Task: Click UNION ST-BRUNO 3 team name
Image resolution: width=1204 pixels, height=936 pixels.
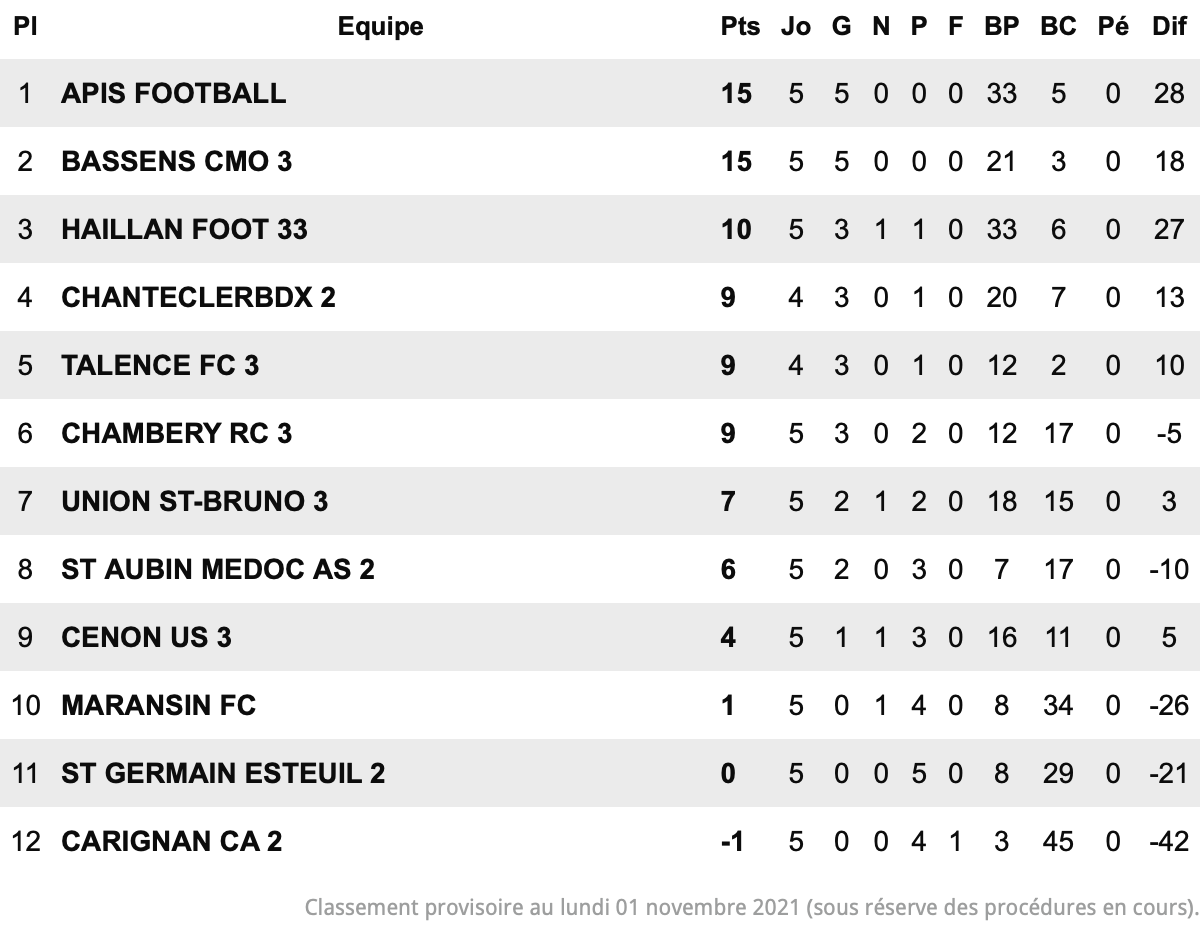Action: (x=194, y=501)
